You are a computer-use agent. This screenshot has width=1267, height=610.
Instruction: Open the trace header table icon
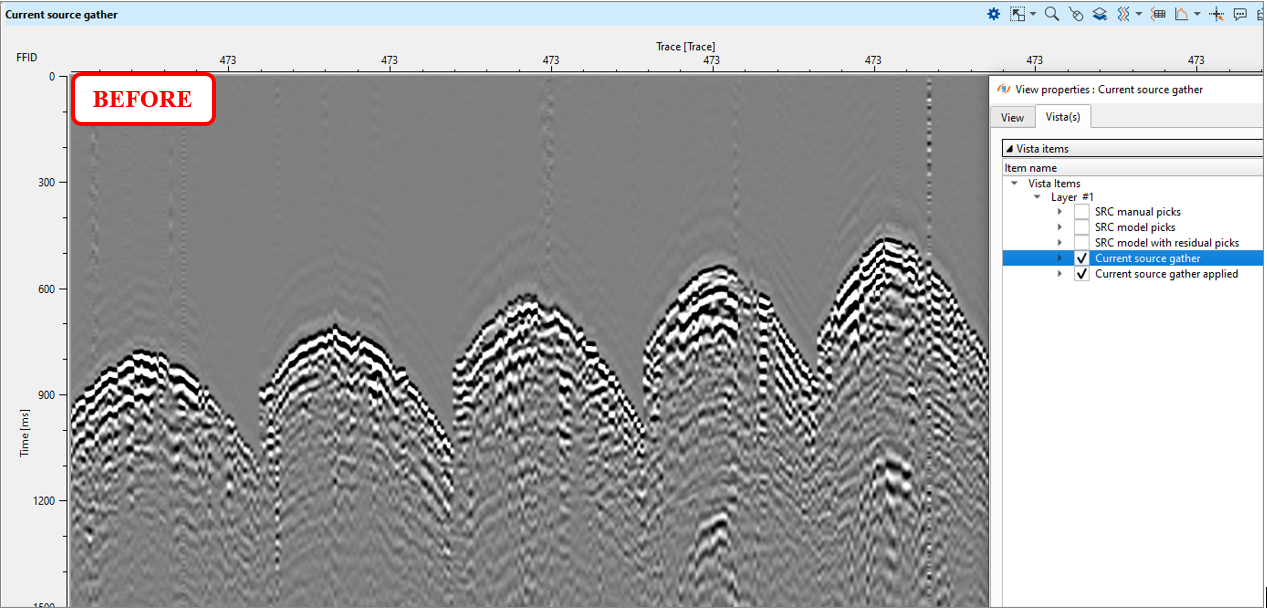click(x=1159, y=14)
